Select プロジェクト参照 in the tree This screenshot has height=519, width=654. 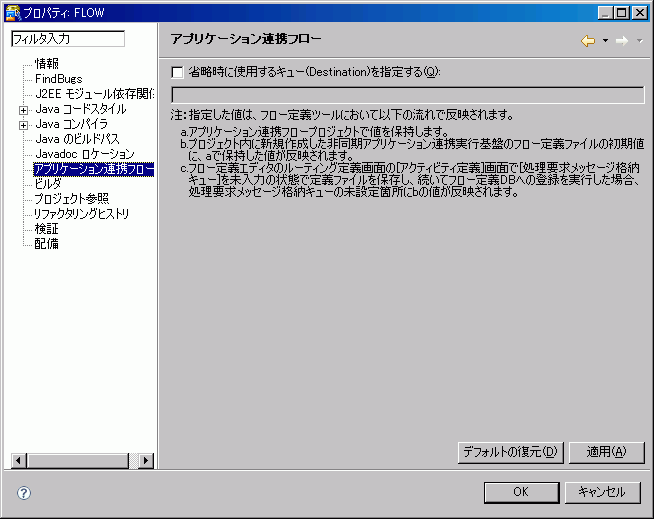point(72,199)
